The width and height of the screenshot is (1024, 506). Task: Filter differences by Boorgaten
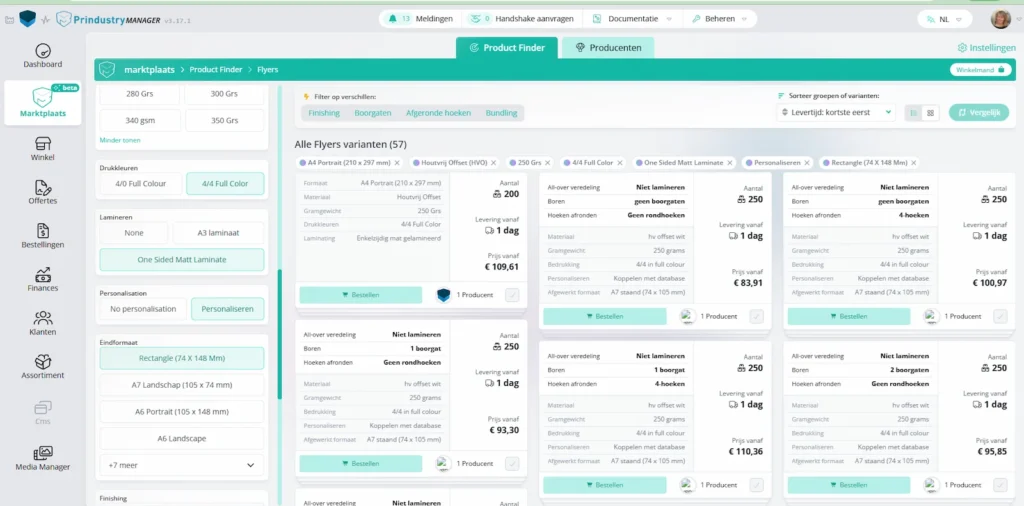pyautogui.click(x=373, y=113)
